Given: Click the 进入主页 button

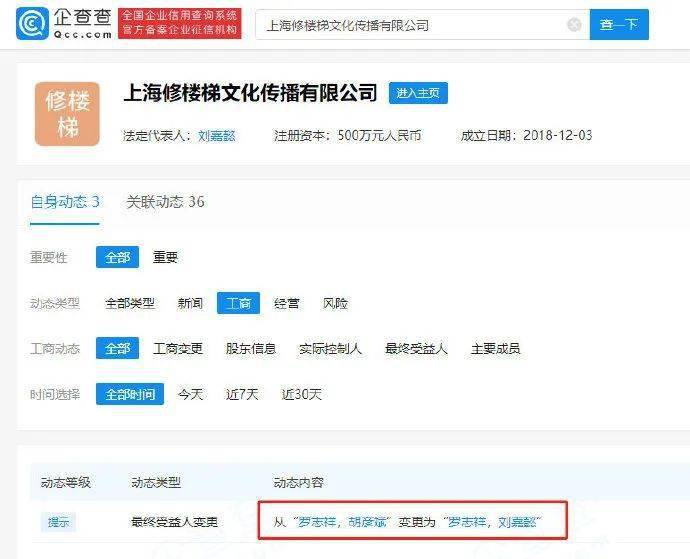Looking at the screenshot, I should click(x=418, y=93).
